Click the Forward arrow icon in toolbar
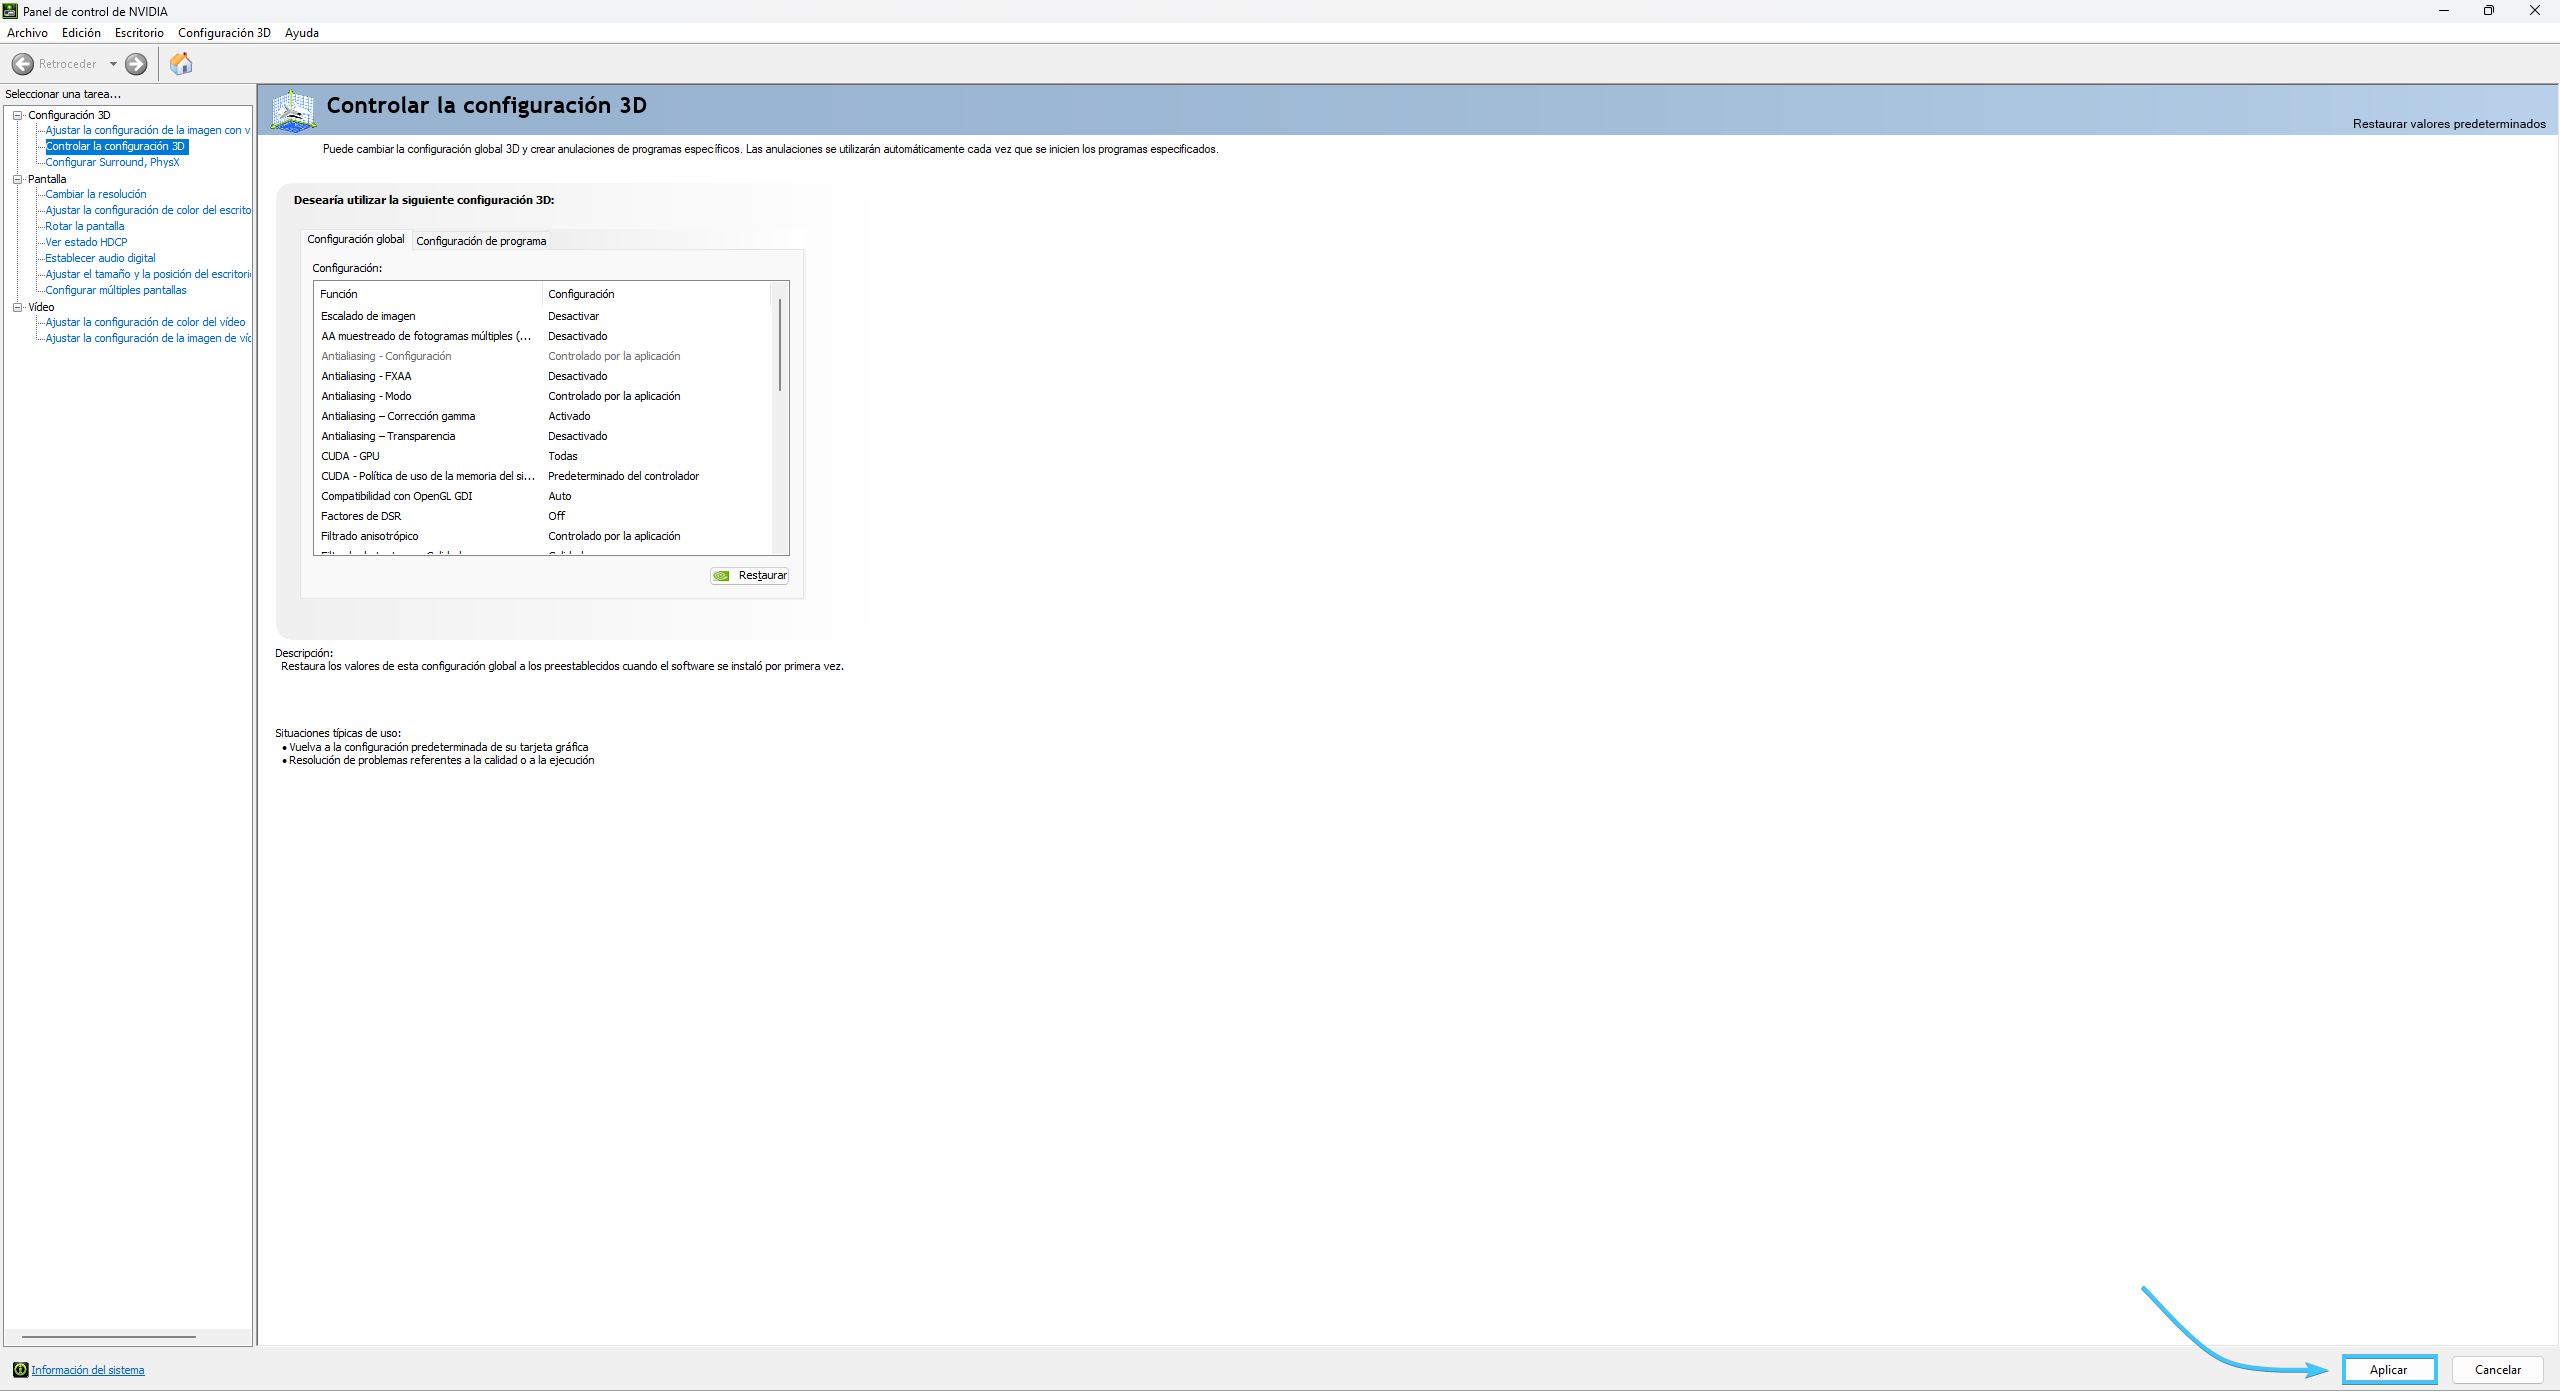 (x=136, y=64)
